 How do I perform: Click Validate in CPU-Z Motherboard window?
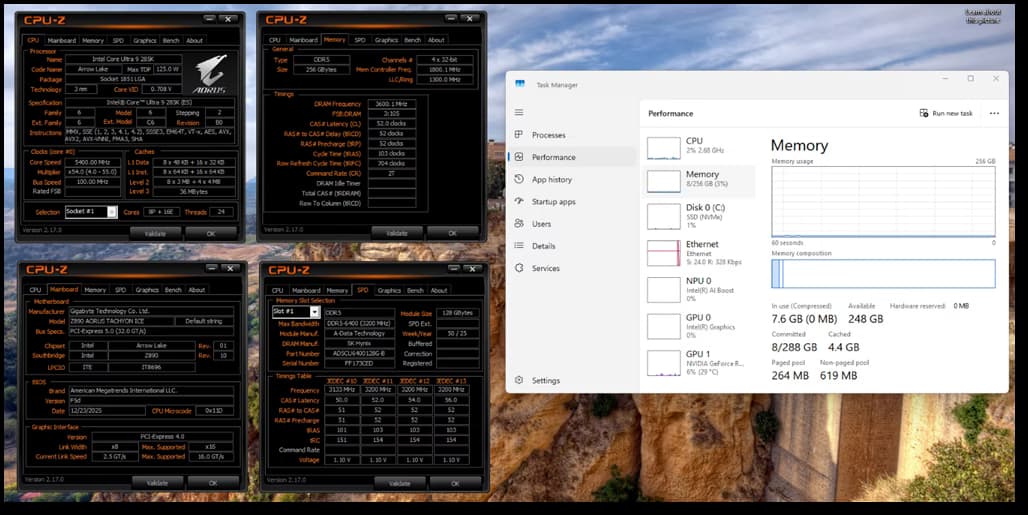pos(157,483)
